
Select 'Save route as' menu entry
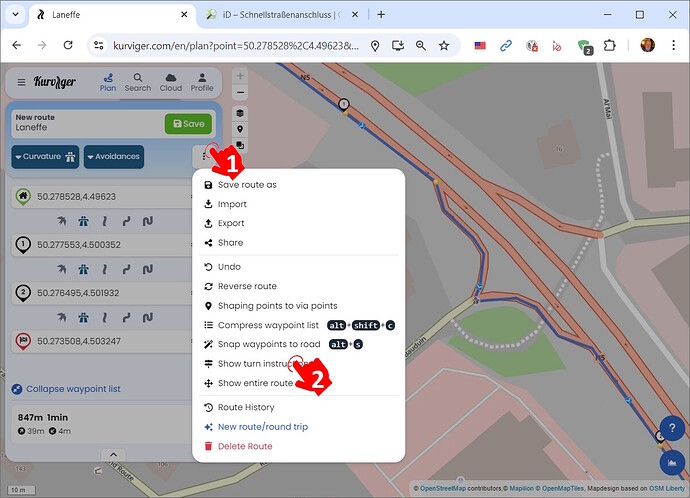[247, 185]
